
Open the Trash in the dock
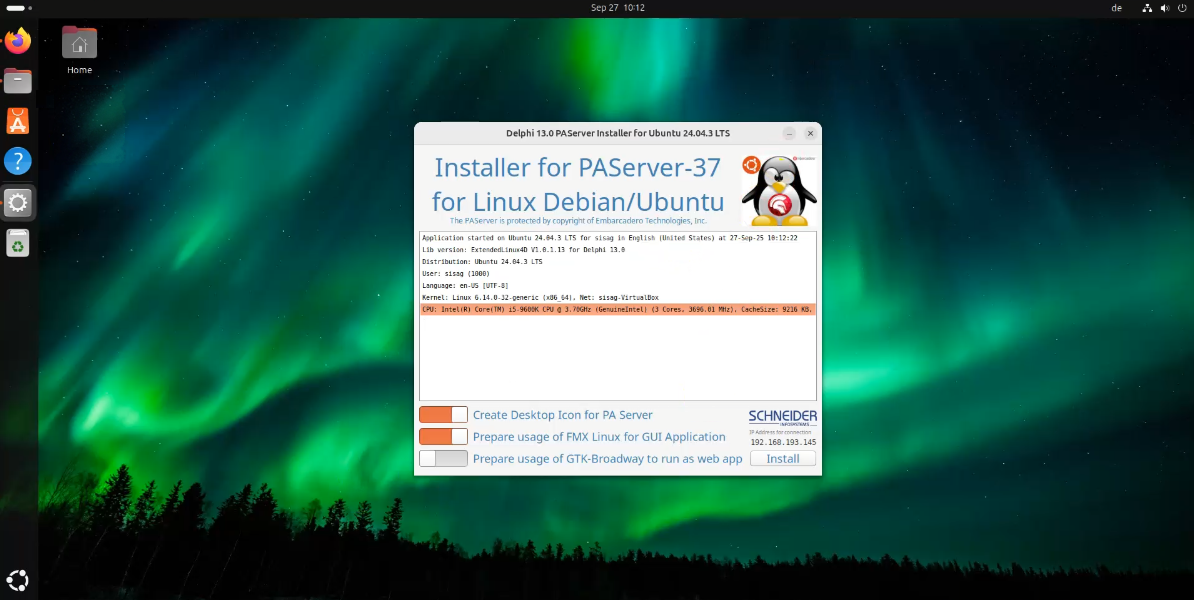[x=18, y=243]
